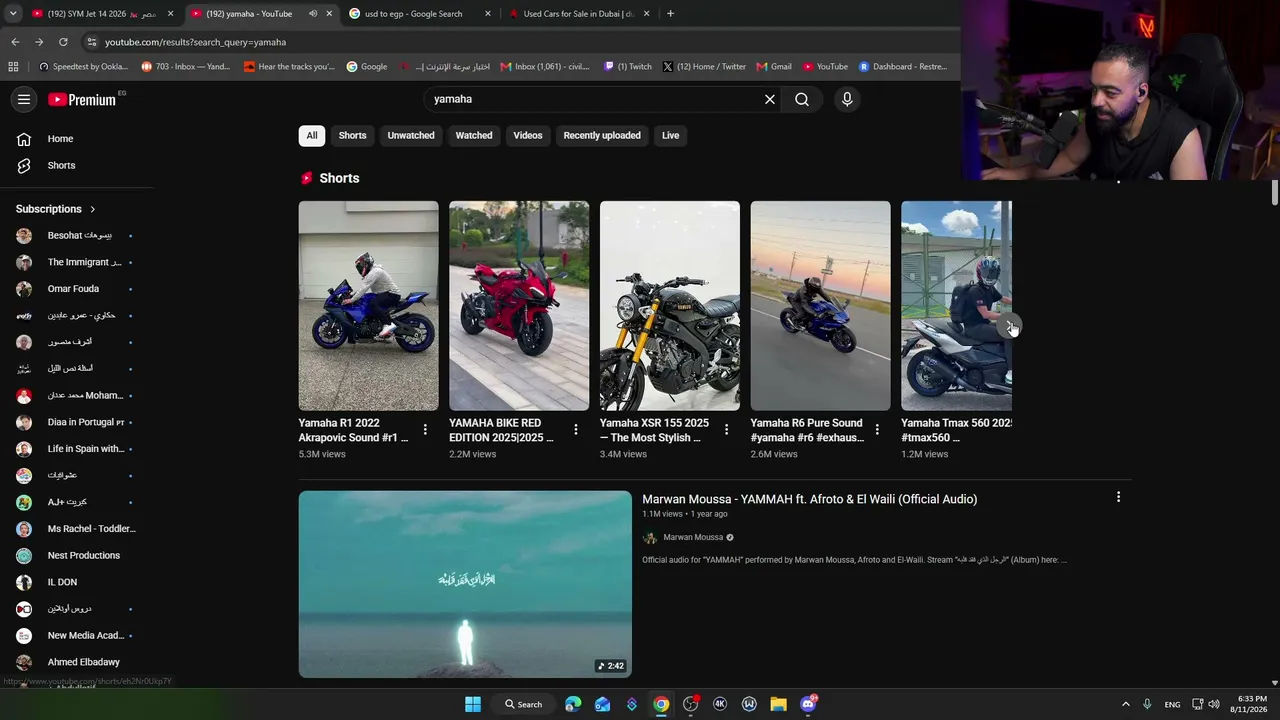This screenshot has width=1280, height=720.
Task: Filter results by Recently uploaded chip
Action: (x=602, y=136)
